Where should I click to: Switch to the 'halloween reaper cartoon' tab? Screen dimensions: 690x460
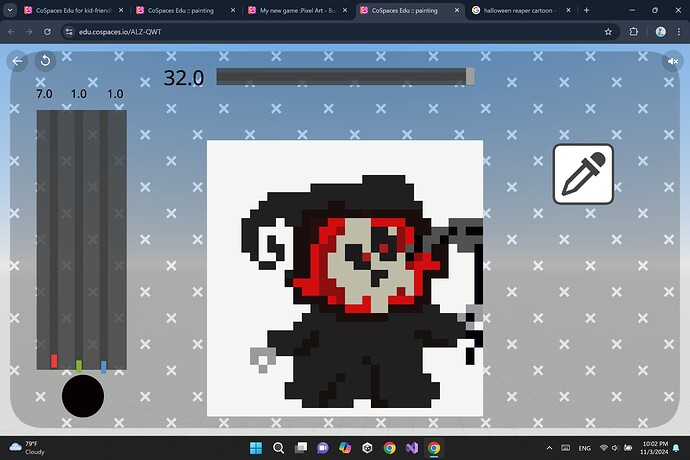(521, 10)
